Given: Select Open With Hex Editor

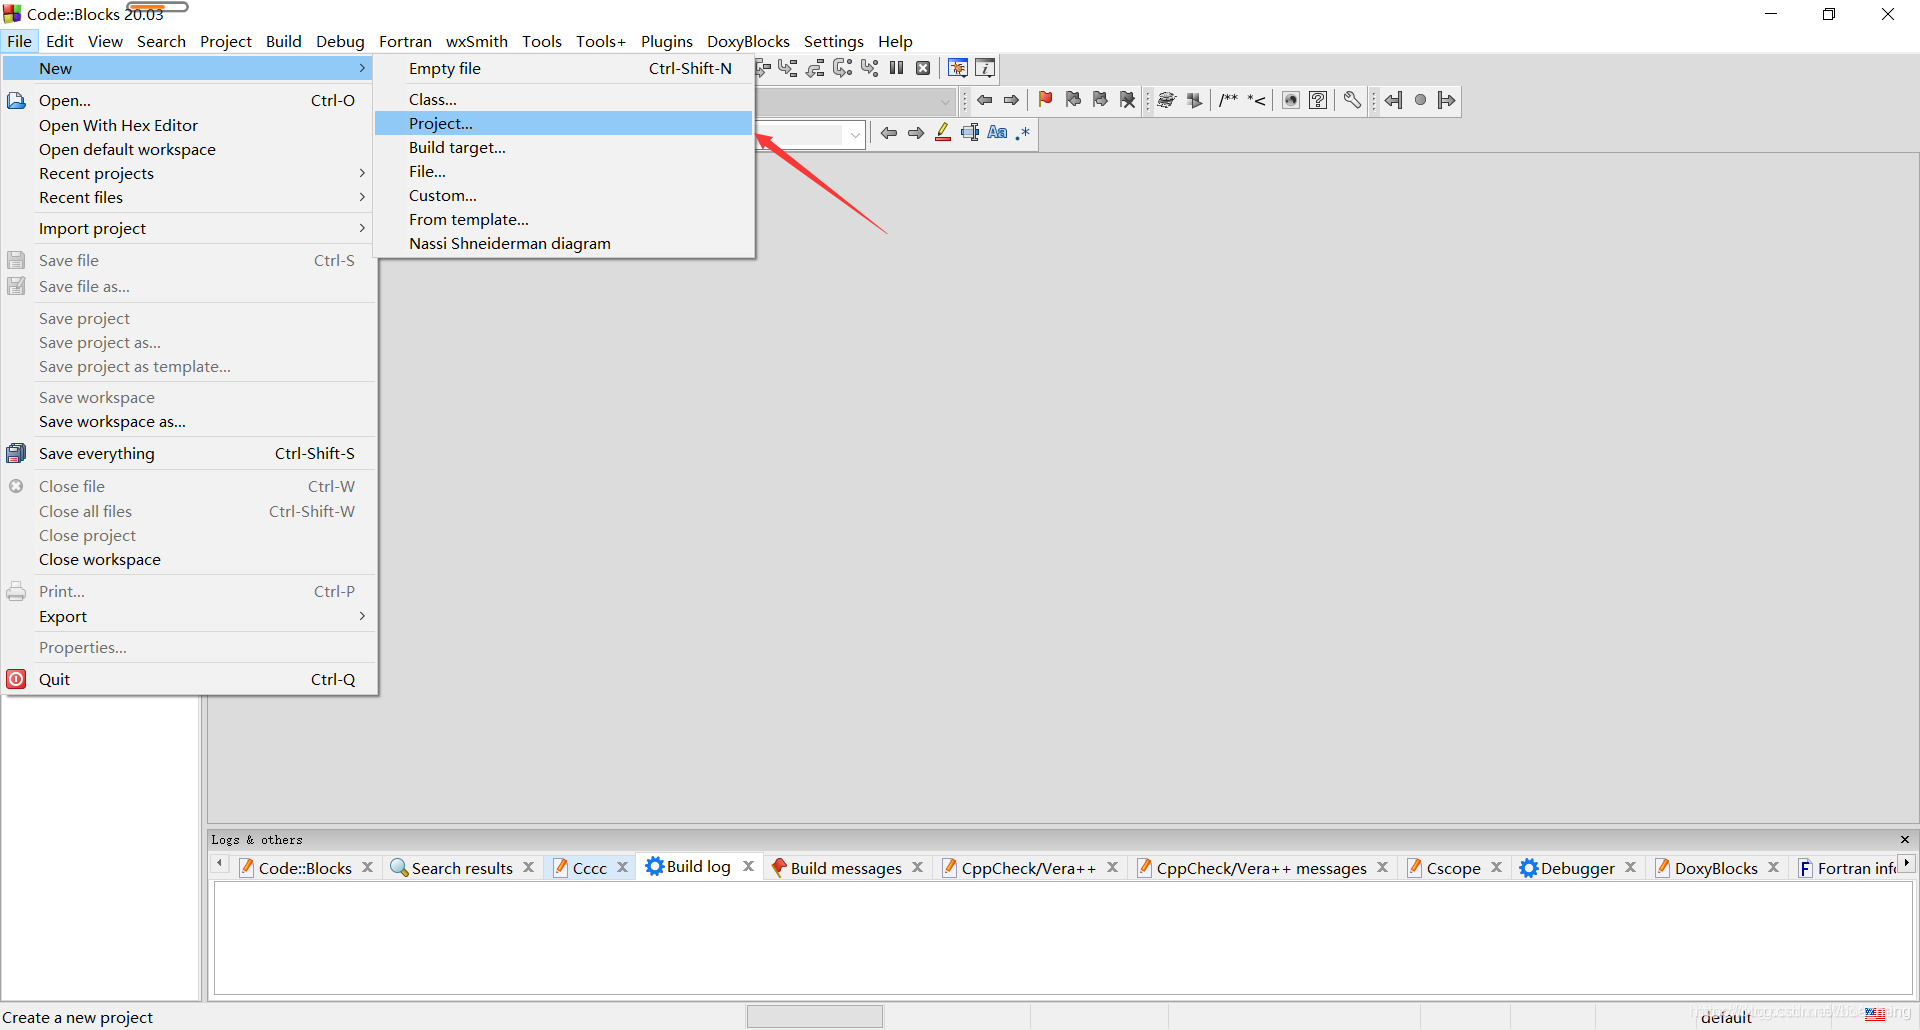Looking at the screenshot, I should point(190,125).
